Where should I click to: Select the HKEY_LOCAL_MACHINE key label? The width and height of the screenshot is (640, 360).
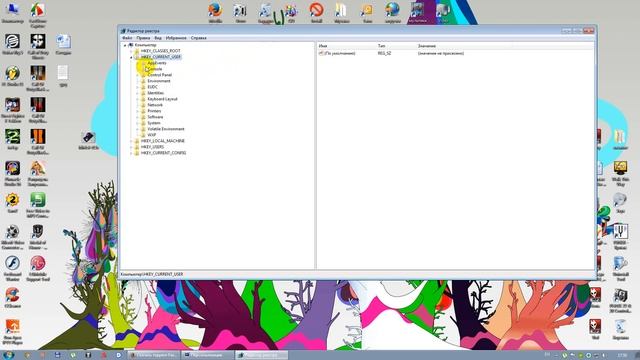[x=162, y=141]
